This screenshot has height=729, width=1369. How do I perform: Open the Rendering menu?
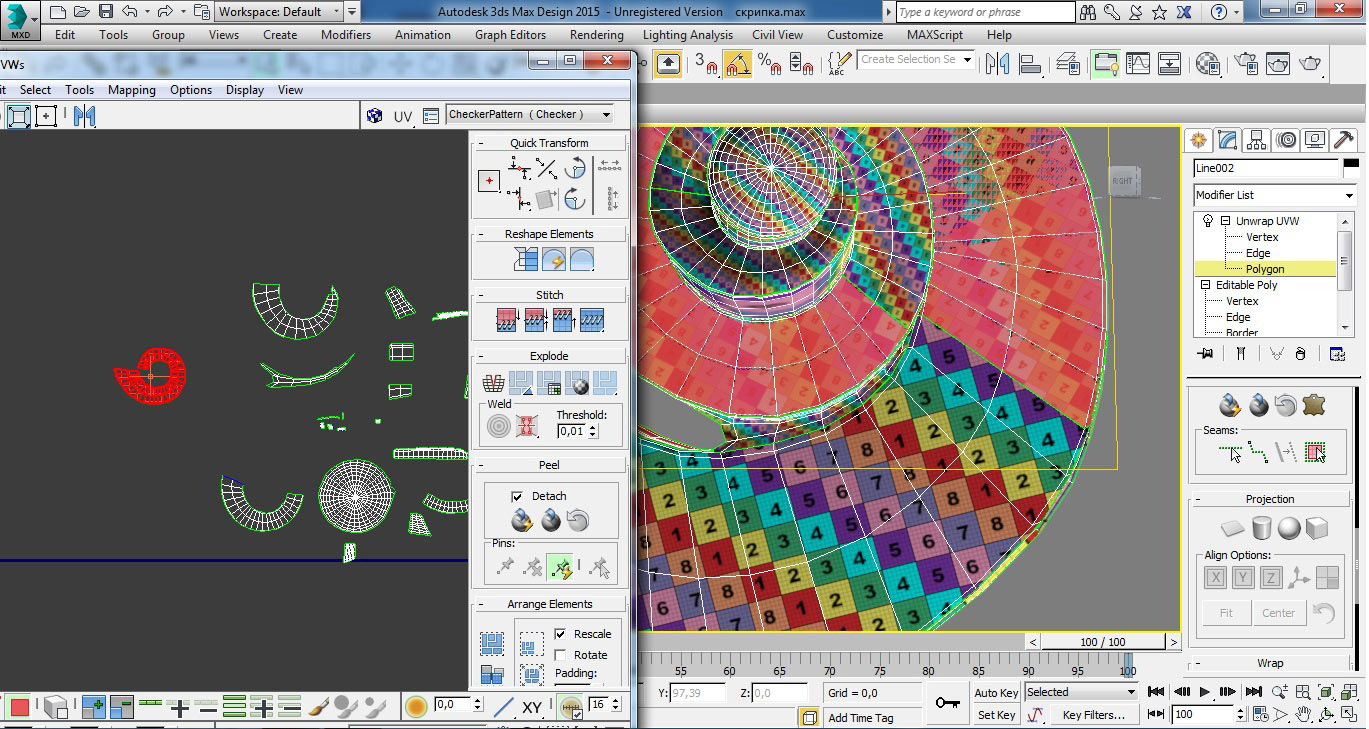[596, 35]
